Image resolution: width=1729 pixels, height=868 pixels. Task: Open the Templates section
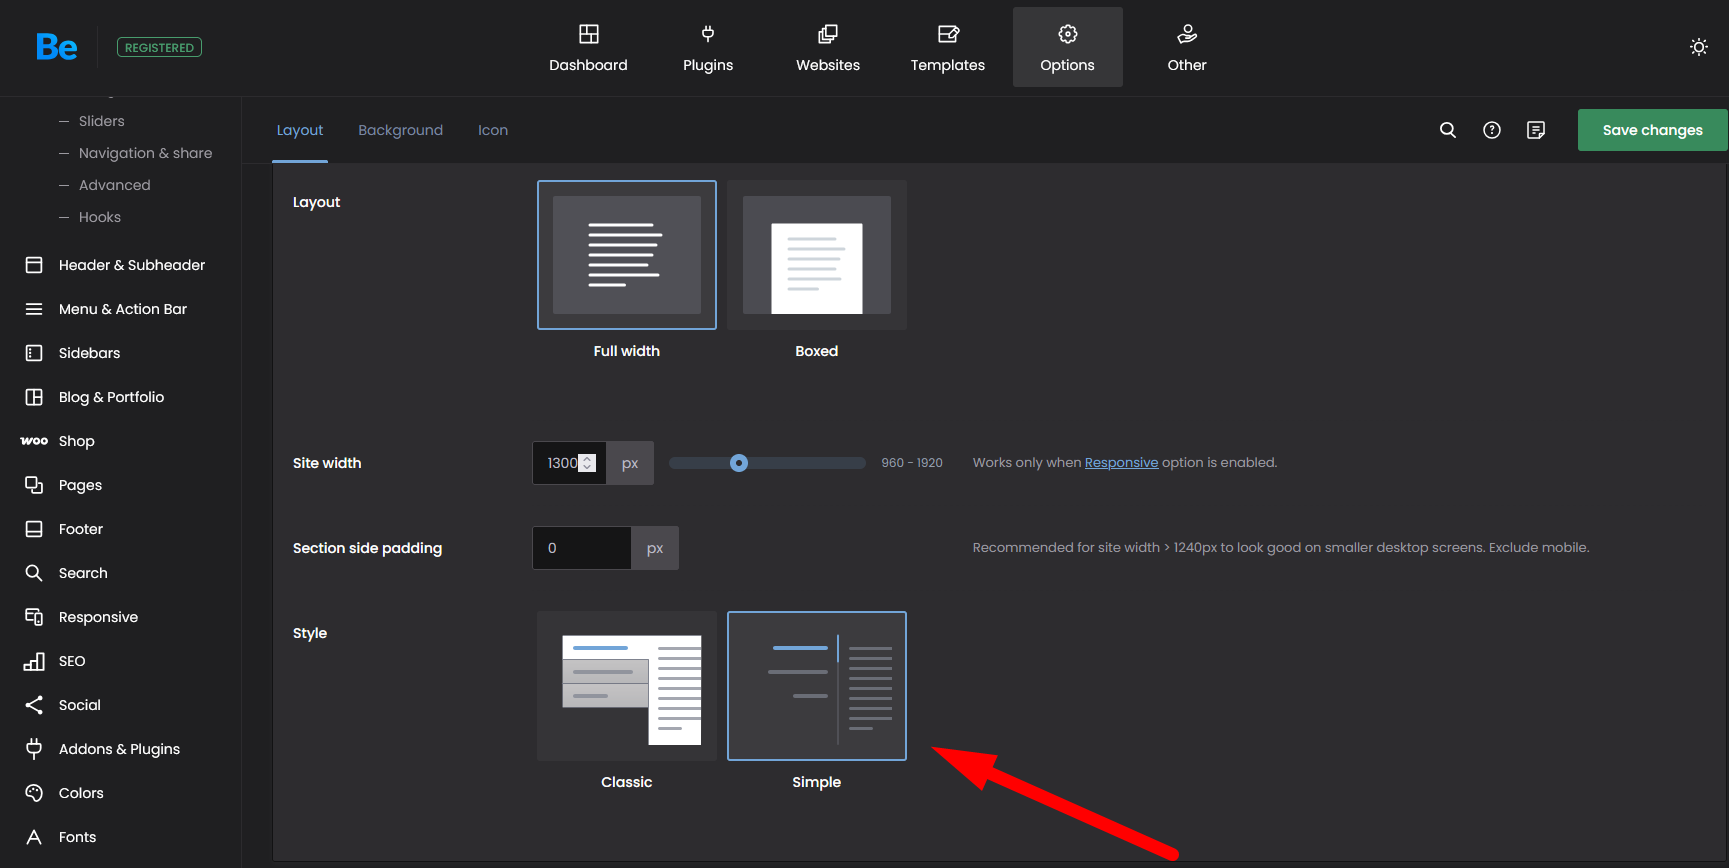(947, 48)
